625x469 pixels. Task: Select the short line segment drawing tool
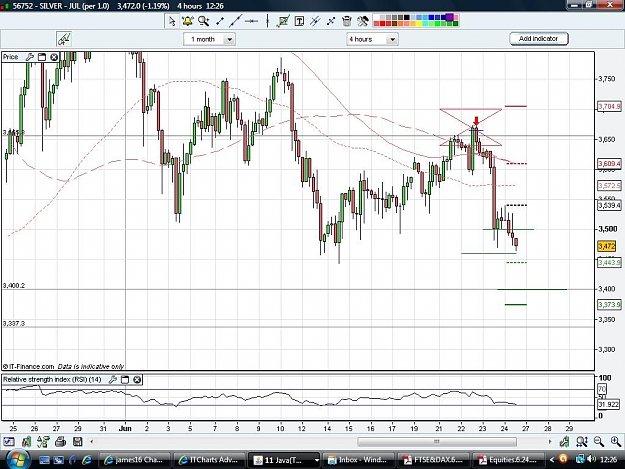[x=220, y=21]
